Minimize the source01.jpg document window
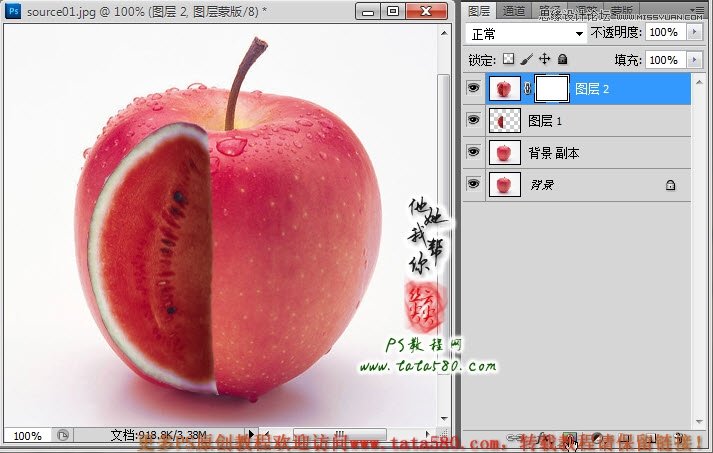This screenshot has height=453, width=713. point(368,11)
